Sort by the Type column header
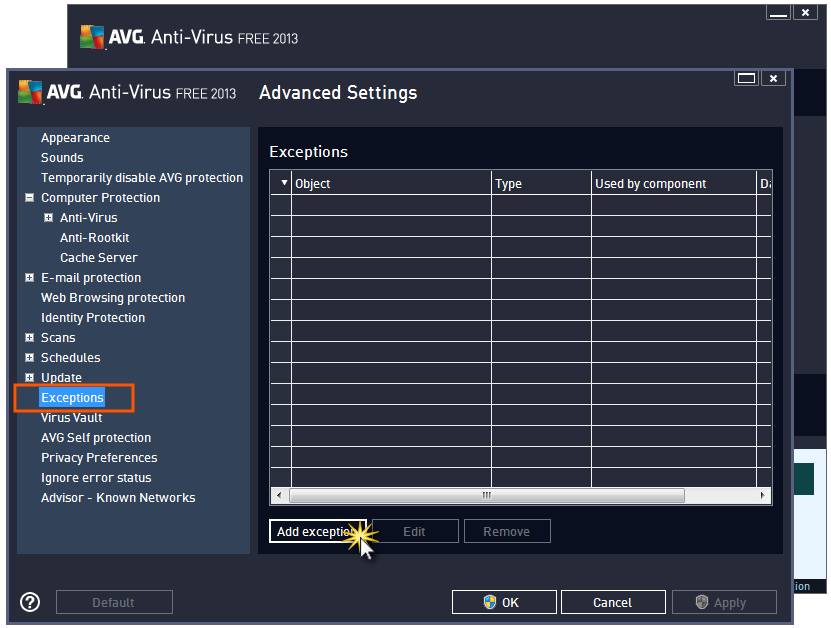This screenshot has width=831, height=628. click(541, 183)
